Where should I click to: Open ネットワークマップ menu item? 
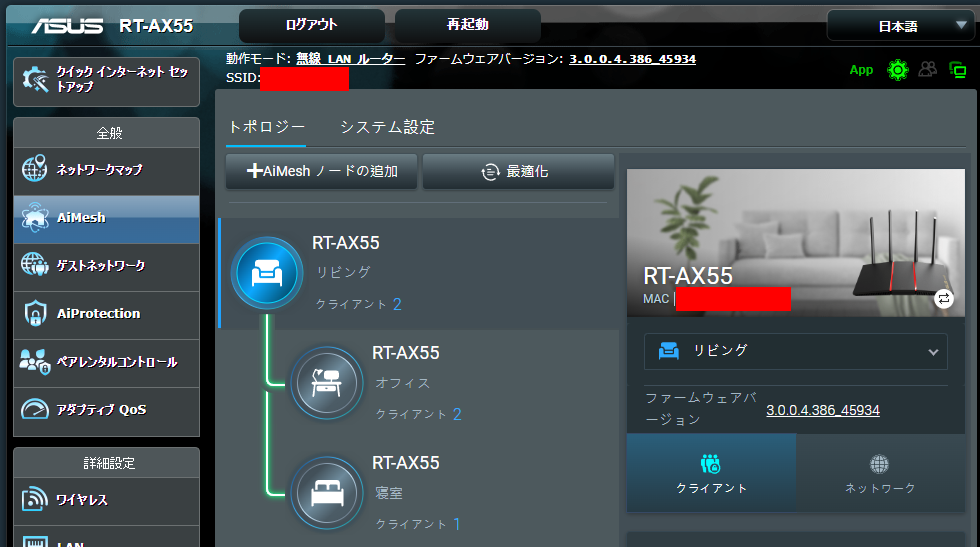pos(106,169)
